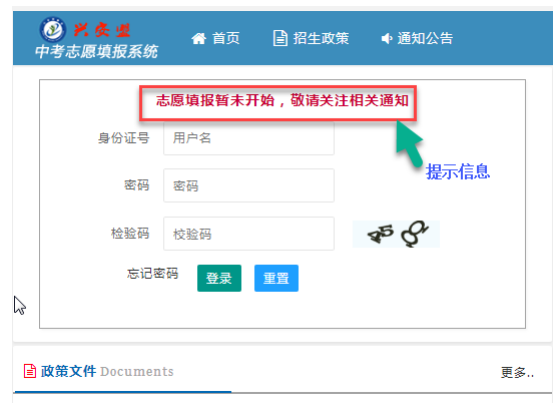Click the speaker icon beside 通知公告
The height and width of the screenshot is (403, 559).
coord(386,38)
